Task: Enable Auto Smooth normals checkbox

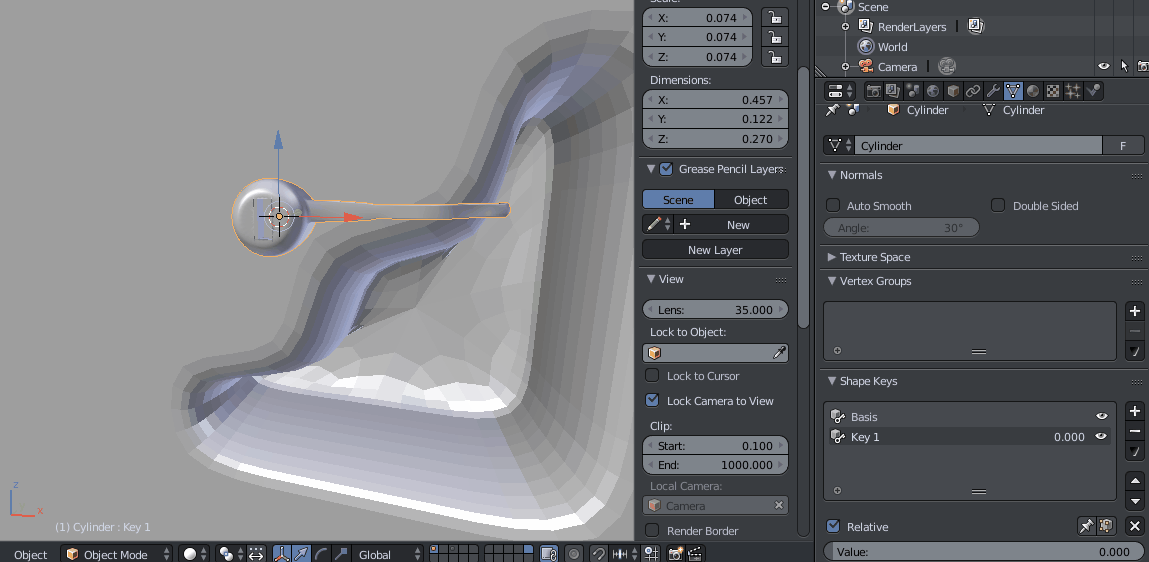Action: click(833, 206)
